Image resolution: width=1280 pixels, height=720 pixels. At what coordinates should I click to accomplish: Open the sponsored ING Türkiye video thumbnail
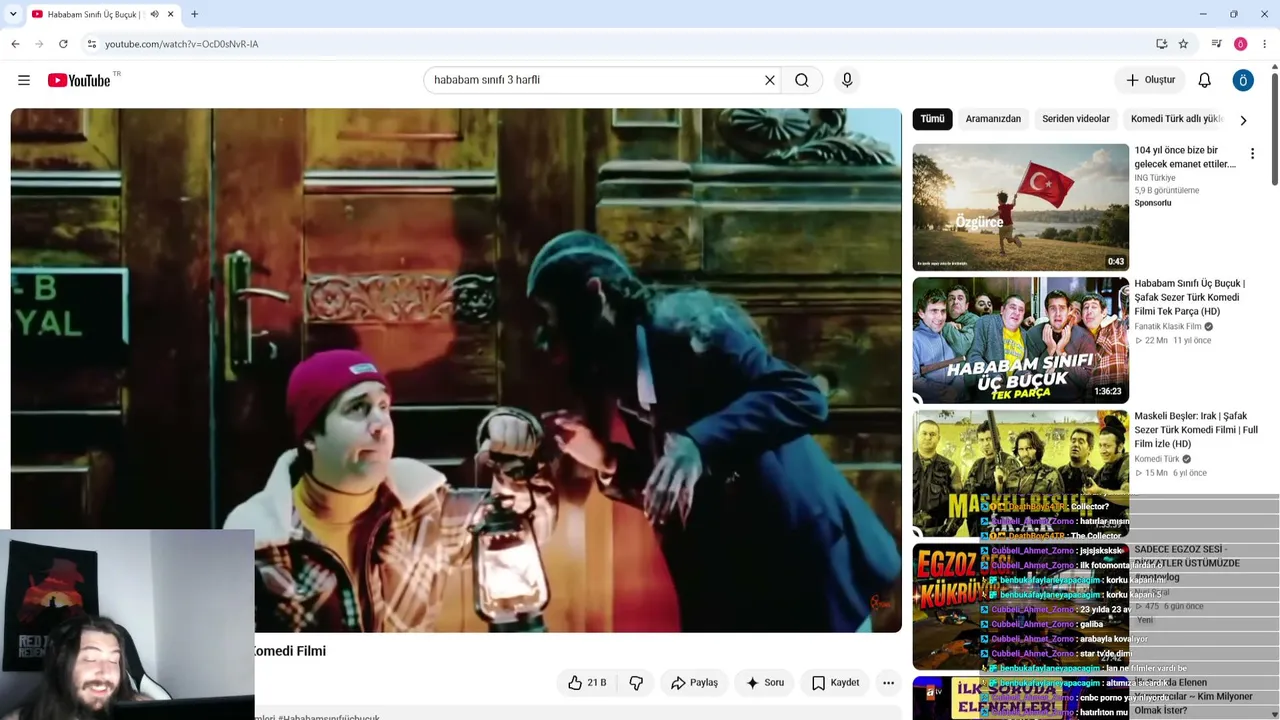(1021, 207)
